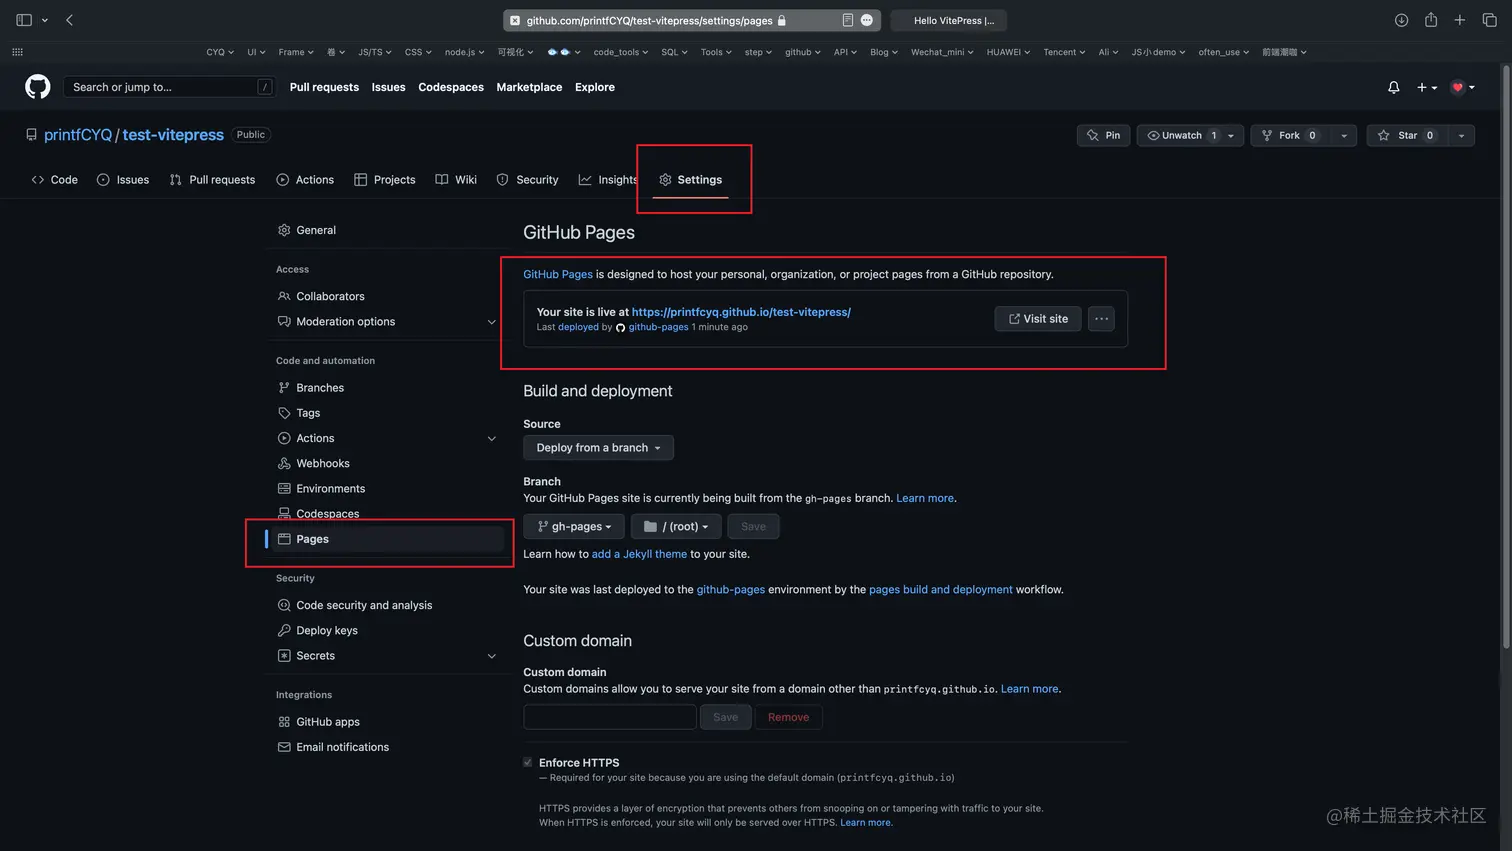This screenshot has width=1512, height=851.
Task: Open Star lists dropdown arrow
Action: tap(1461, 135)
